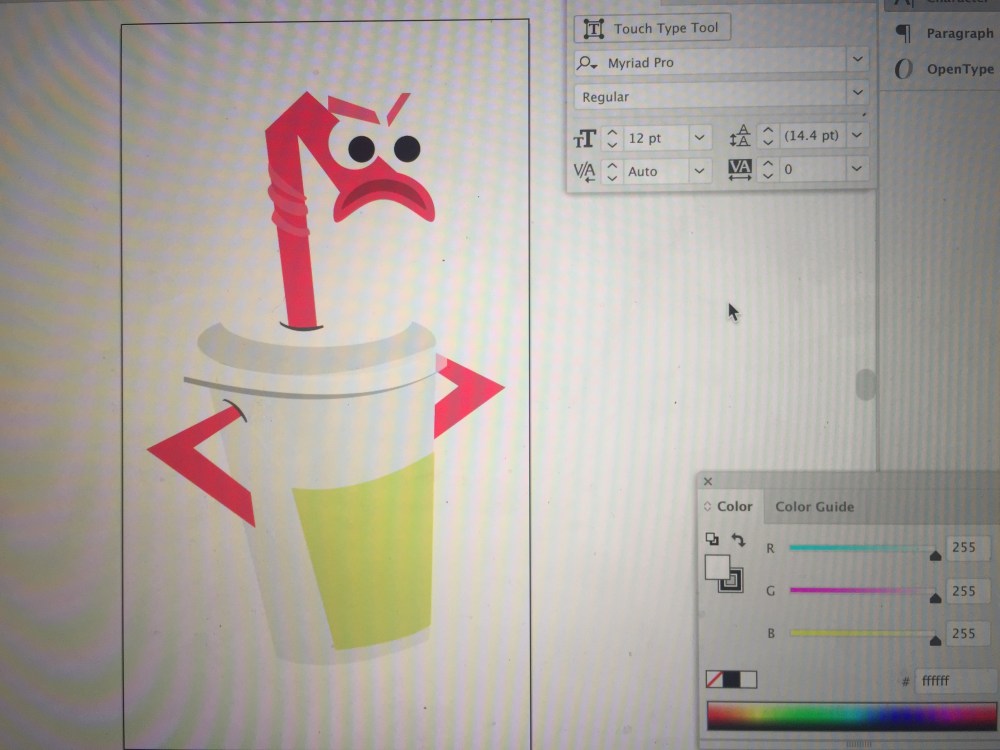Click the tracking VA icon
1000x750 pixels.
tap(739, 170)
